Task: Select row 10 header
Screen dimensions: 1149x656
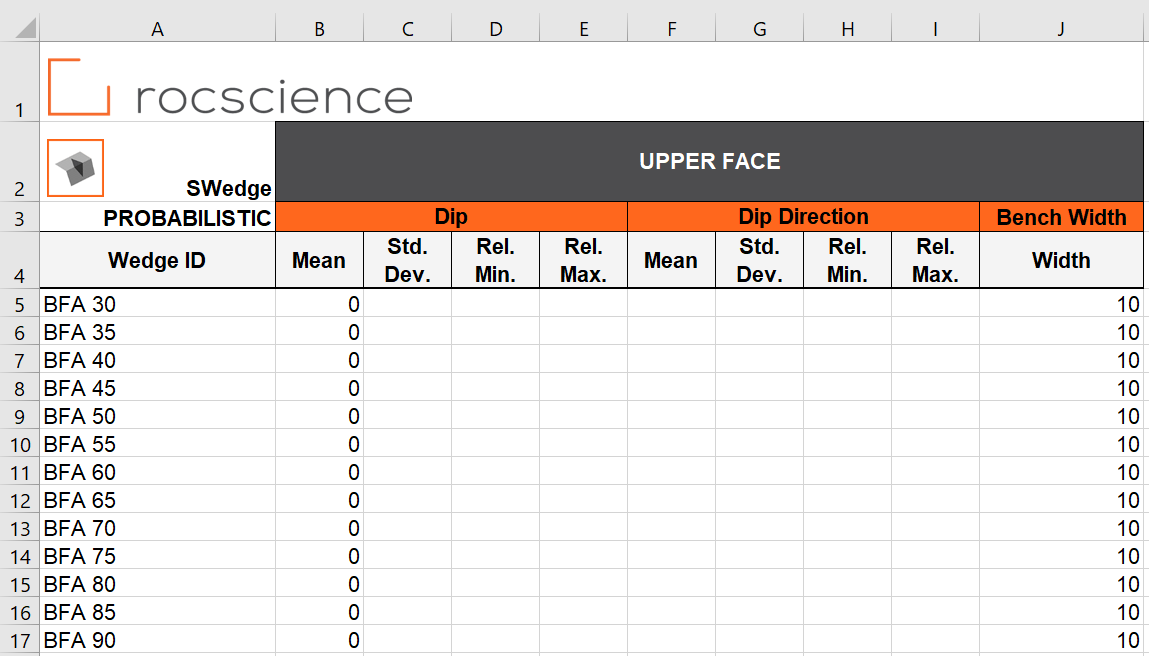Action: coord(20,443)
